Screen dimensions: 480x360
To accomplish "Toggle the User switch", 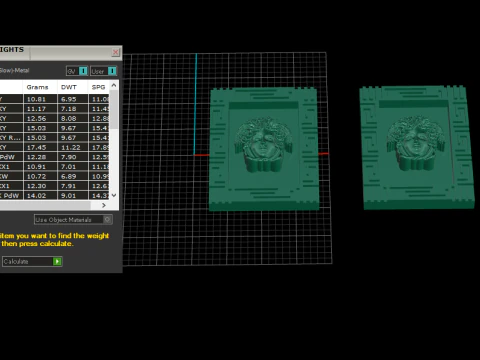I will click(104, 71).
